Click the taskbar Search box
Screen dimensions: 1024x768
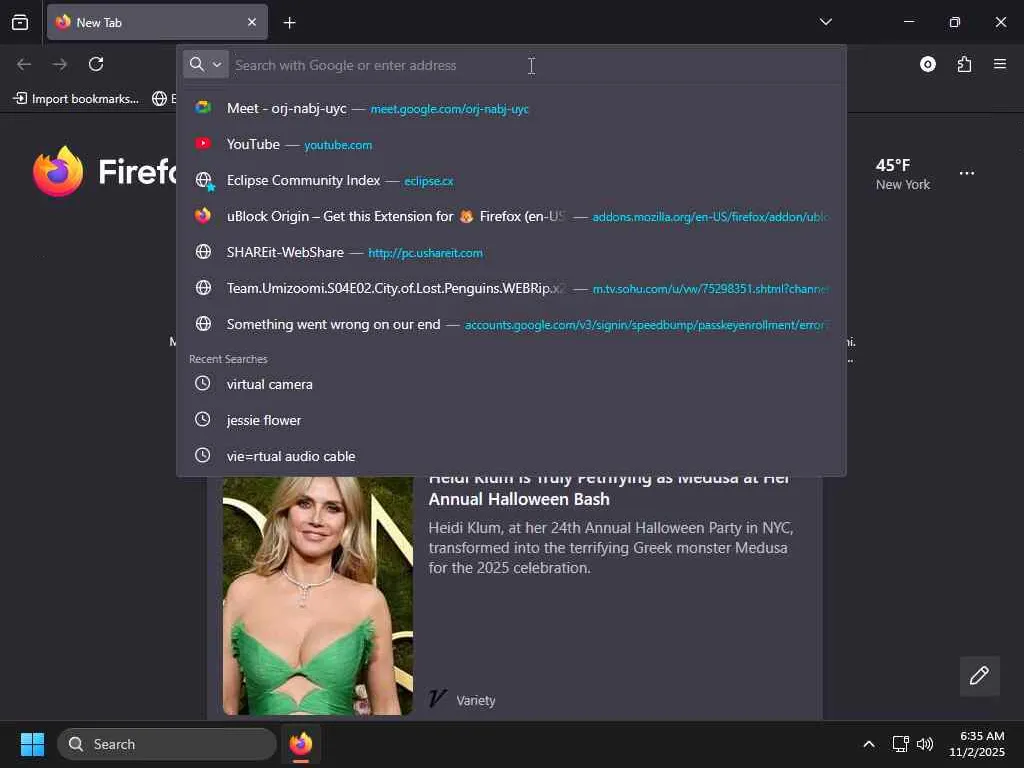point(167,744)
